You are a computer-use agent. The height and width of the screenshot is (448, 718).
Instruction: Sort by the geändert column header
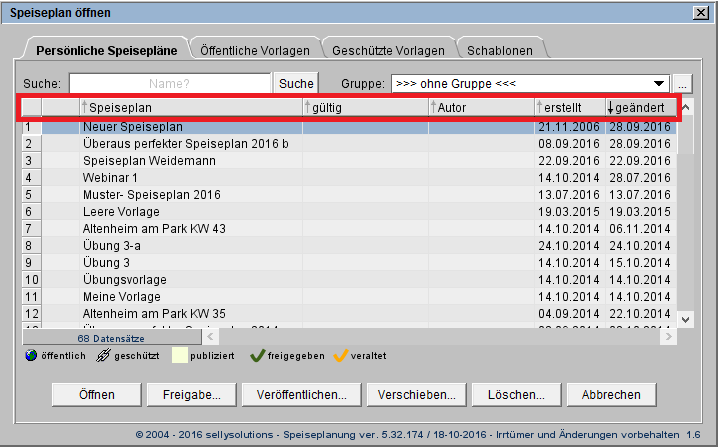point(641,108)
